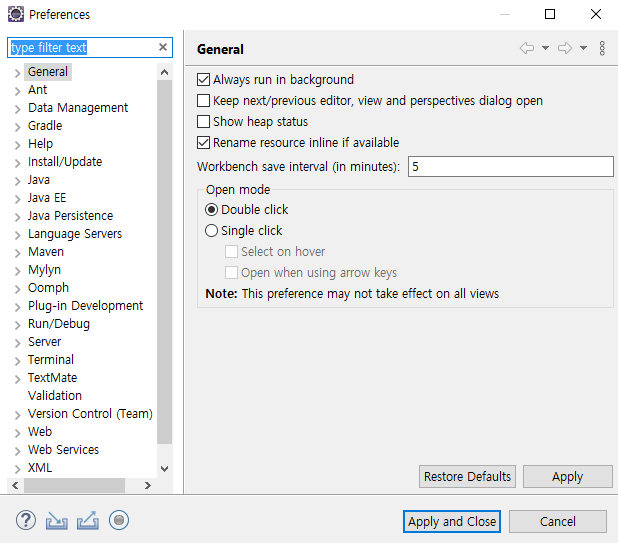Clear the filter text with the X icon

pos(163,47)
